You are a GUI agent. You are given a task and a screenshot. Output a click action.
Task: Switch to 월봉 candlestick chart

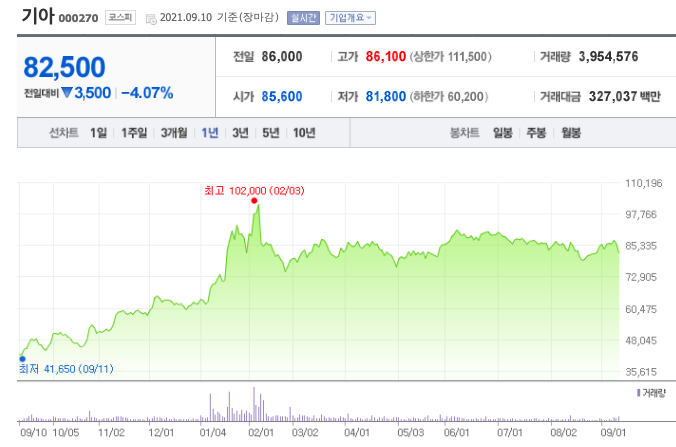point(571,133)
